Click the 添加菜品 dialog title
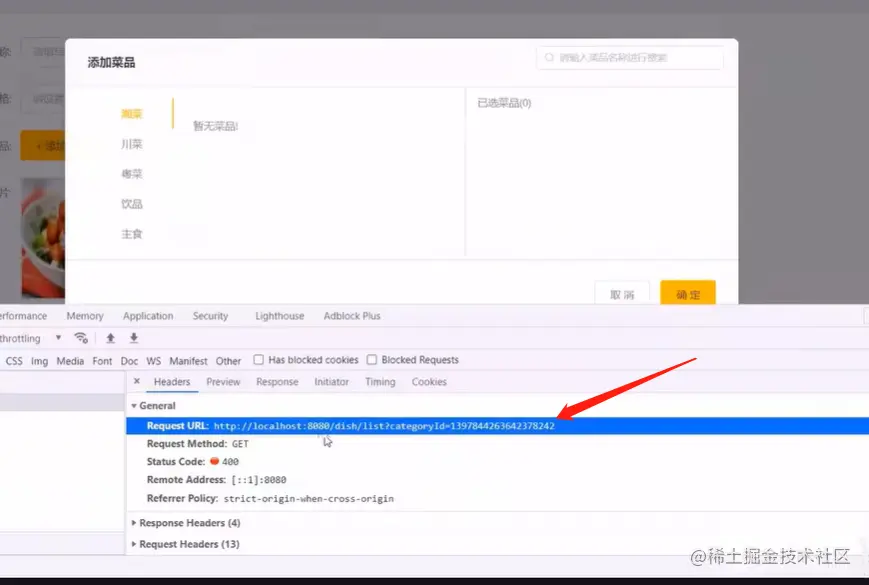869x585 pixels. click(111, 63)
